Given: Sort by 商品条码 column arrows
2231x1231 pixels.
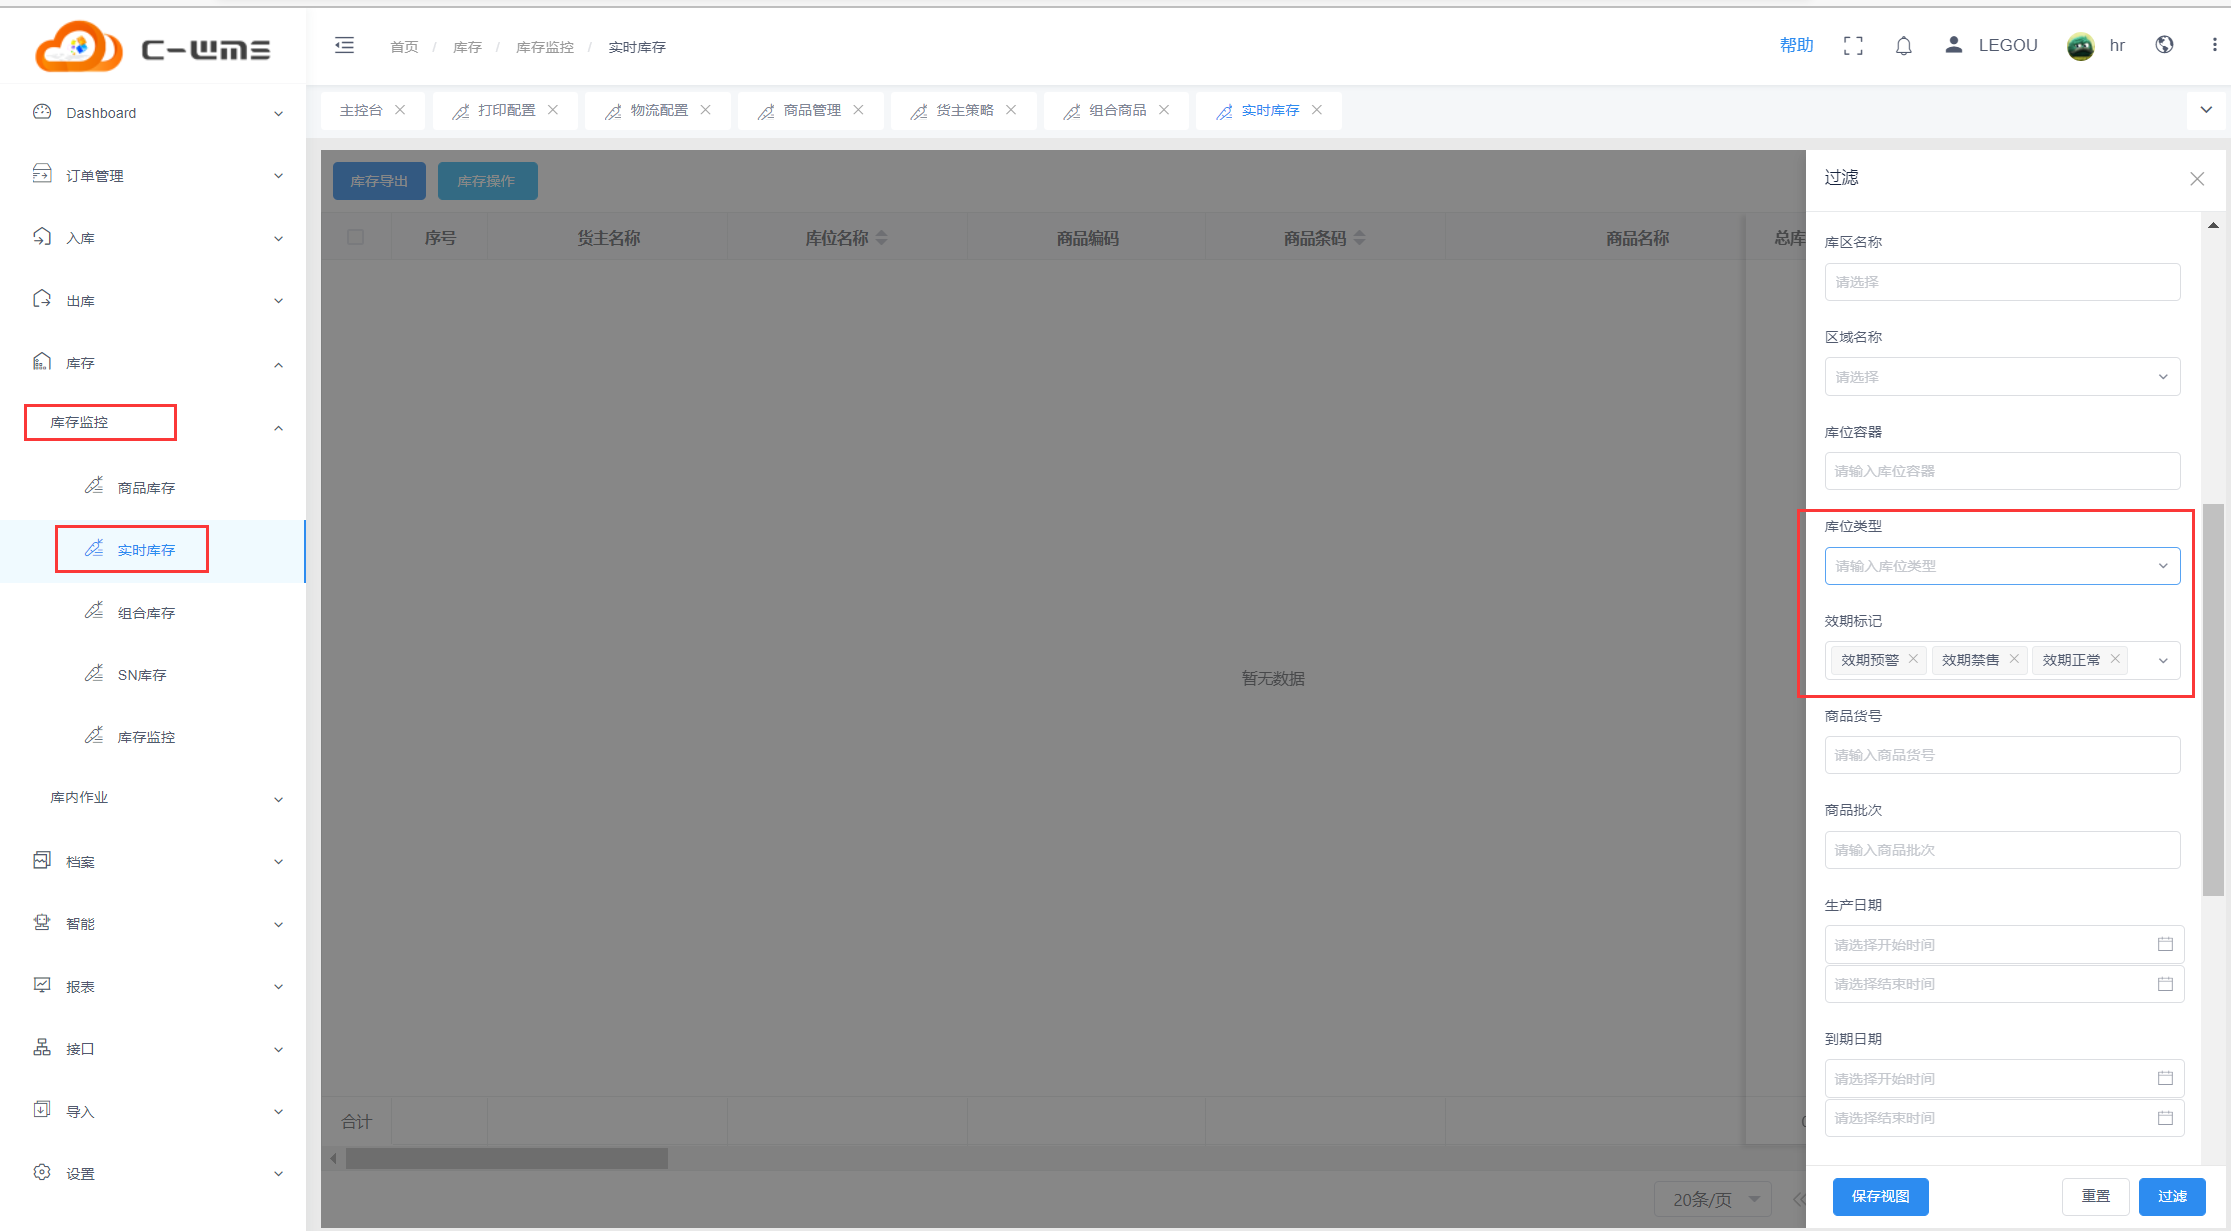Looking at the screenshot, I should click(1359, 238).
